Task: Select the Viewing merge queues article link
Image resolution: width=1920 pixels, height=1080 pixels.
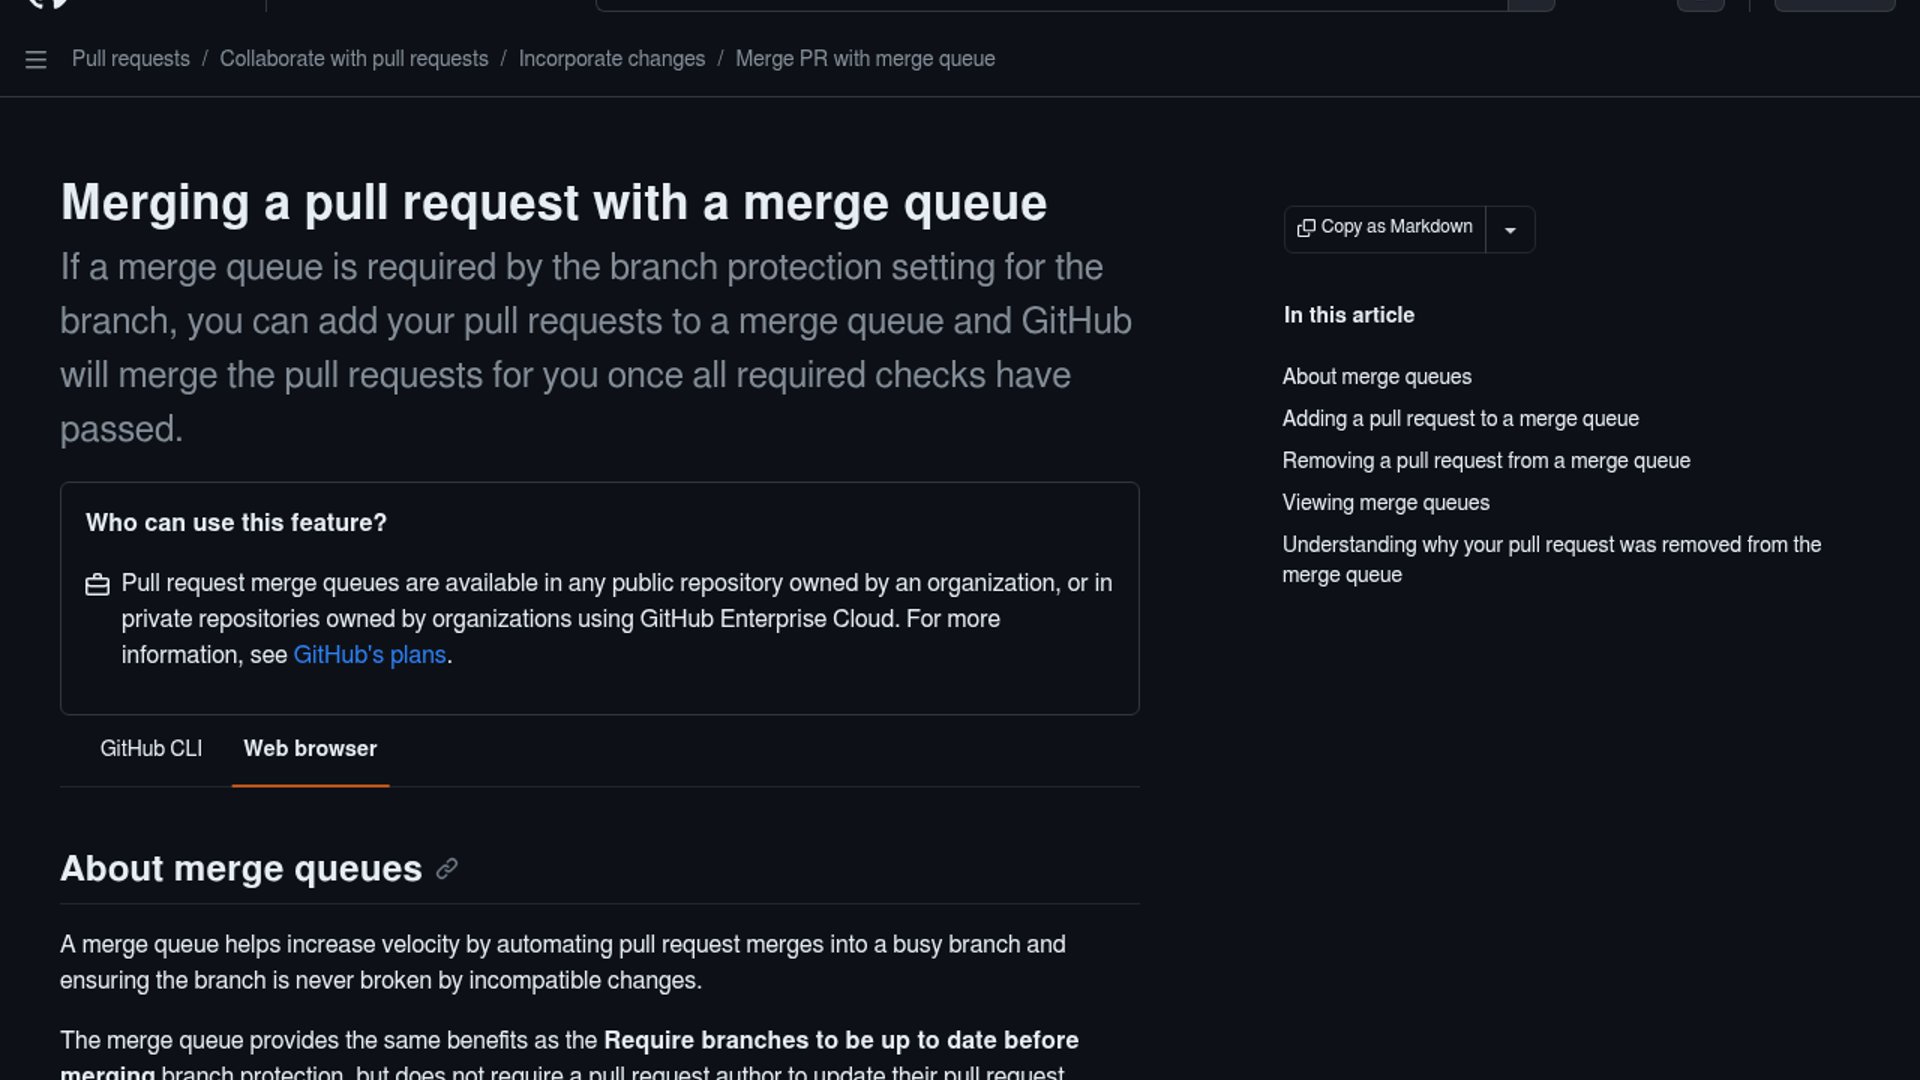Action: (1385, 503)
